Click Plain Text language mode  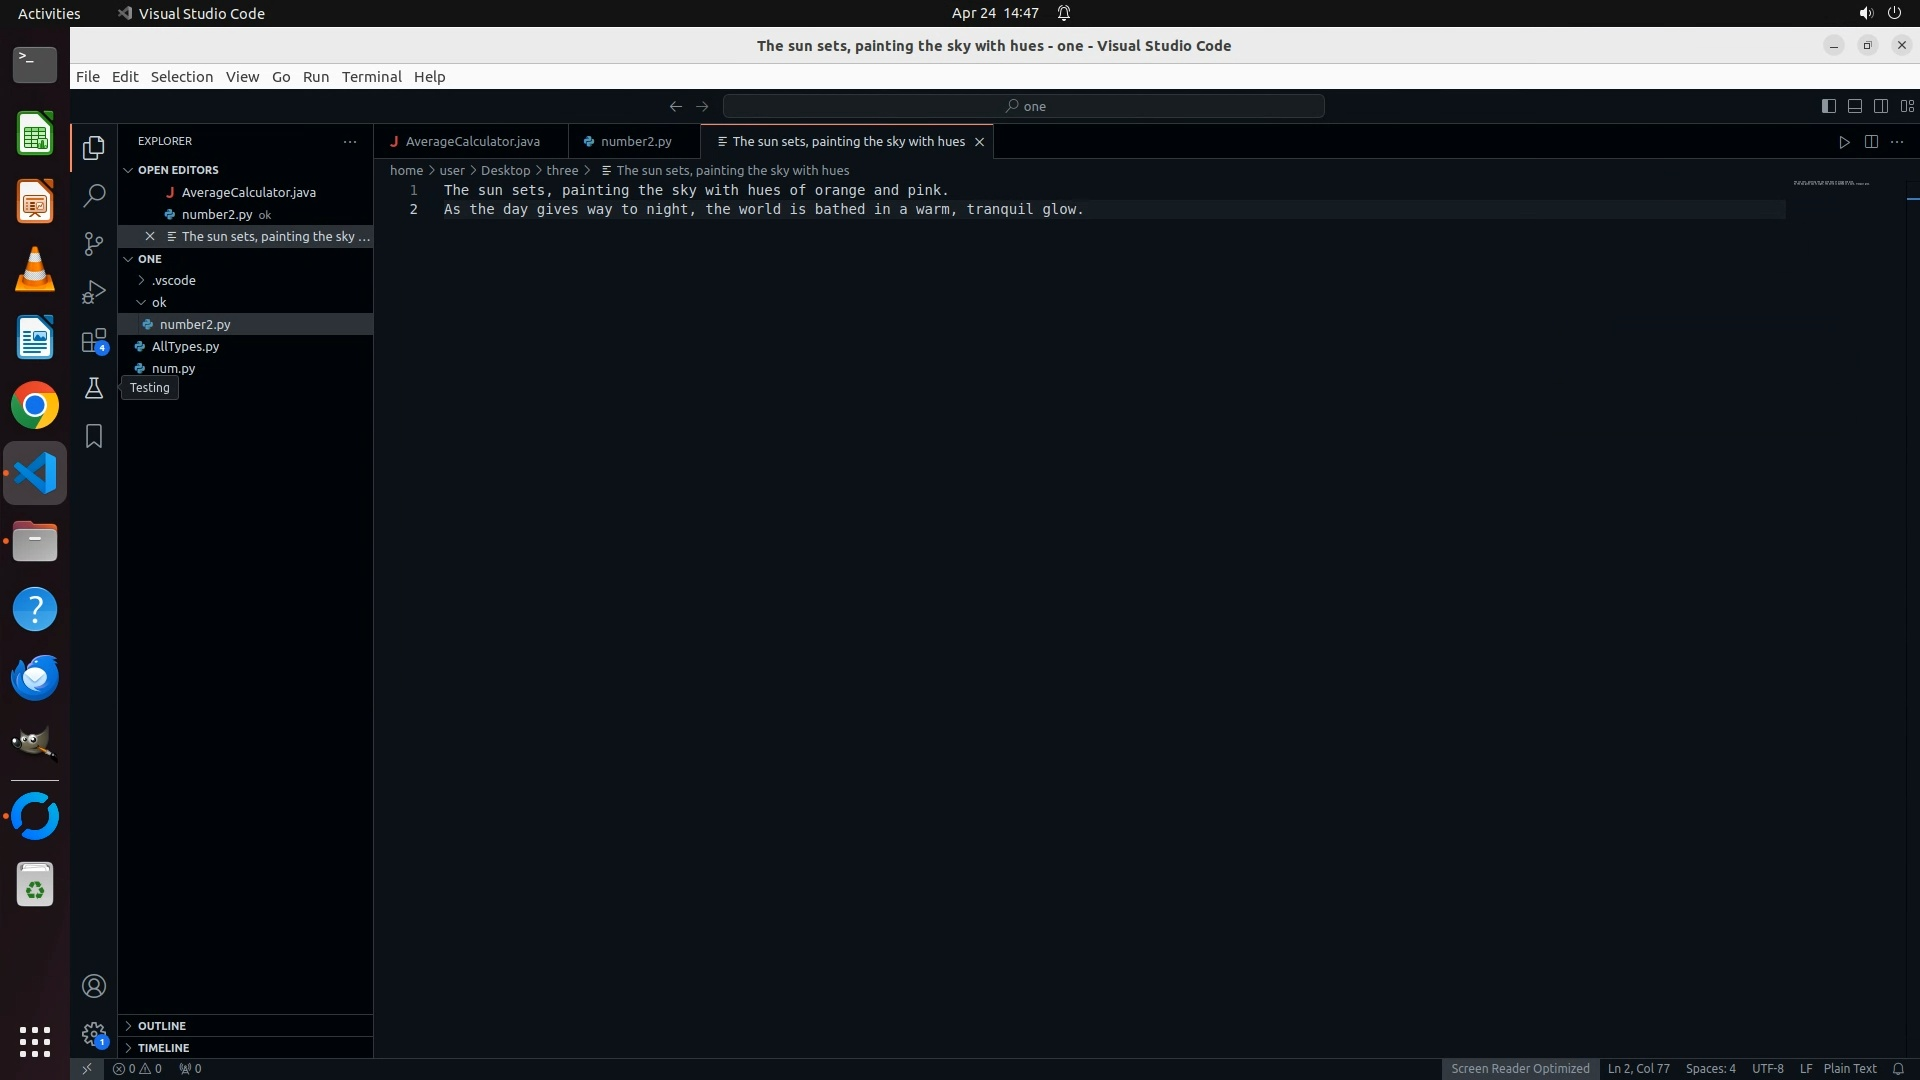pos(1849,1069)
